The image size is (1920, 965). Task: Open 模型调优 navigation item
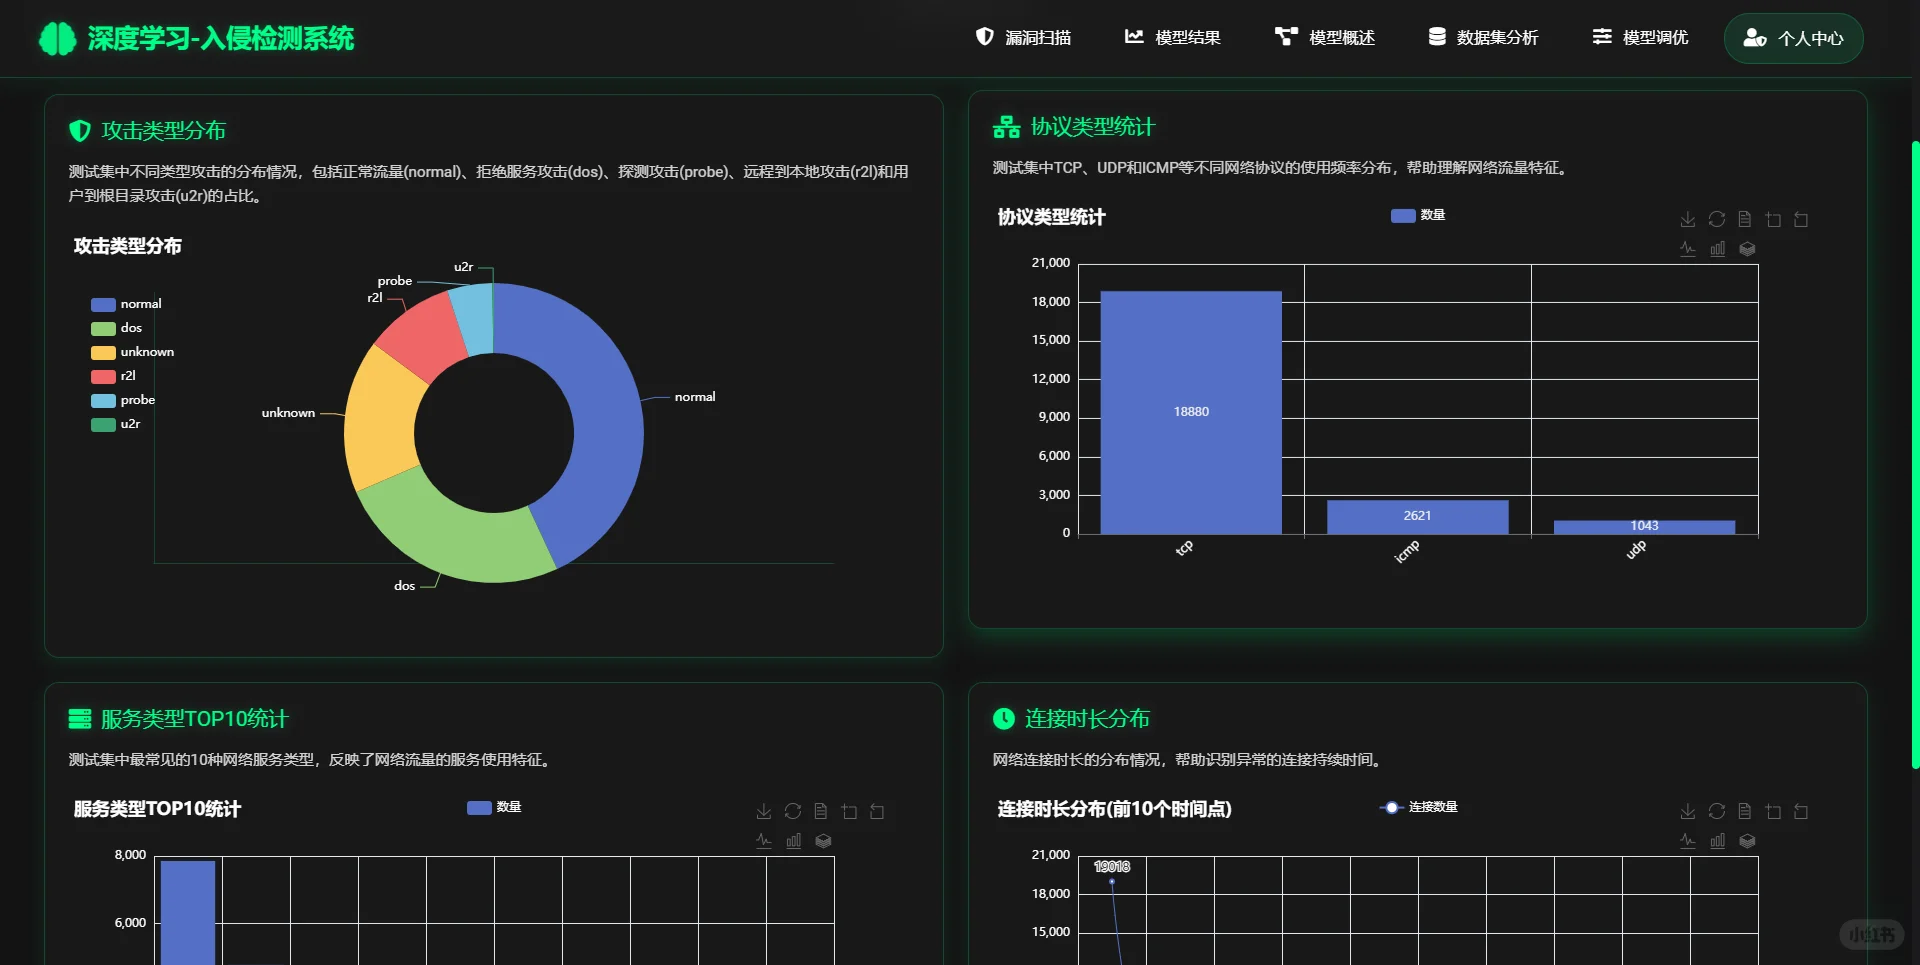click(1640, 37)
